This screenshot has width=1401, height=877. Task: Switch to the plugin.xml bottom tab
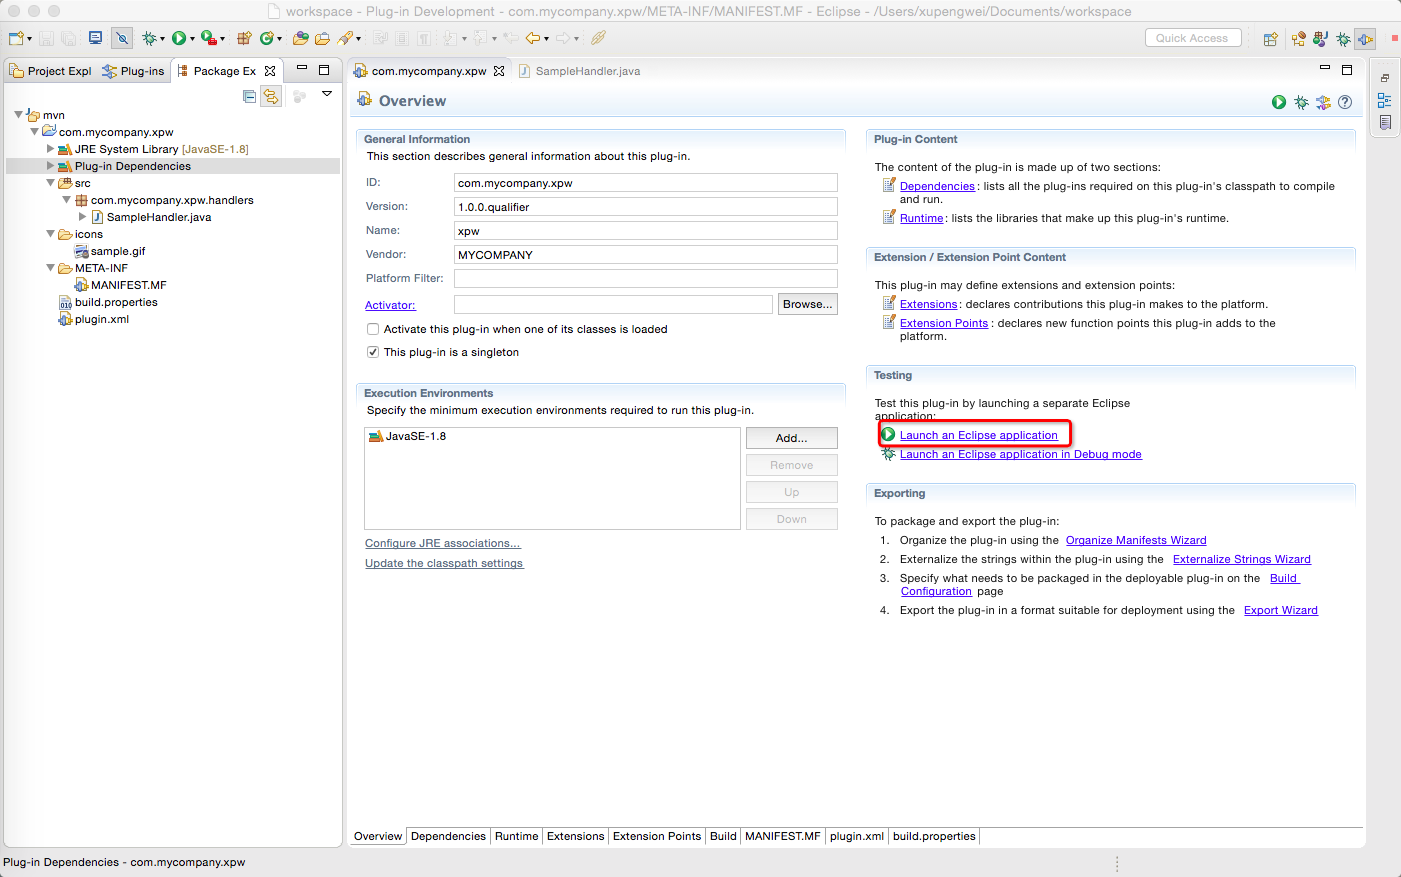(857, 837)
